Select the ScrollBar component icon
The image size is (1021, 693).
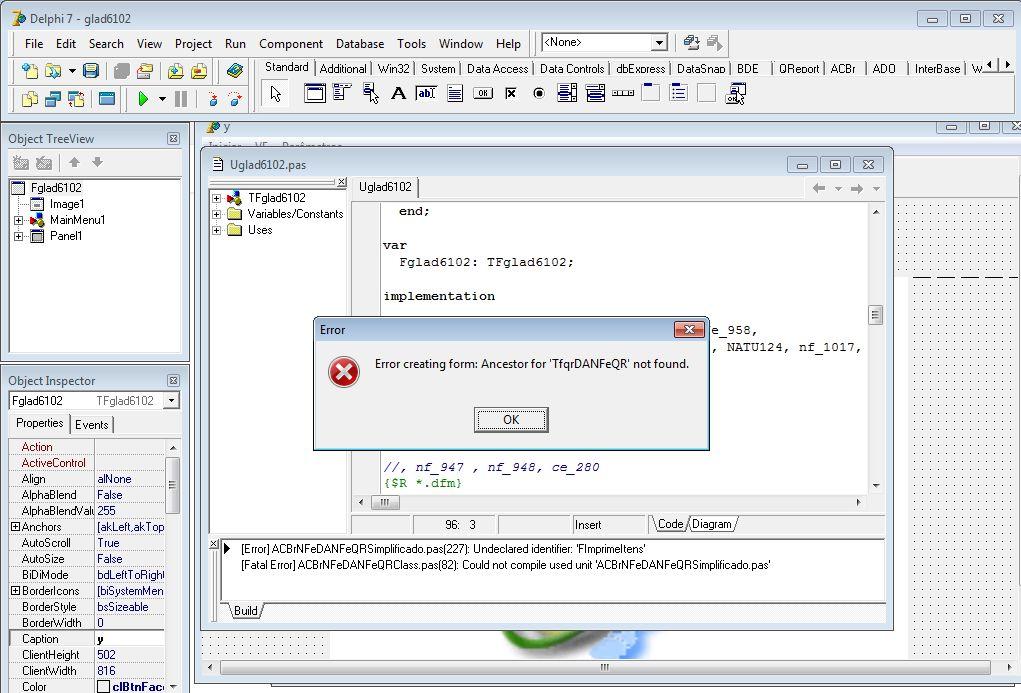pos(623,93)
